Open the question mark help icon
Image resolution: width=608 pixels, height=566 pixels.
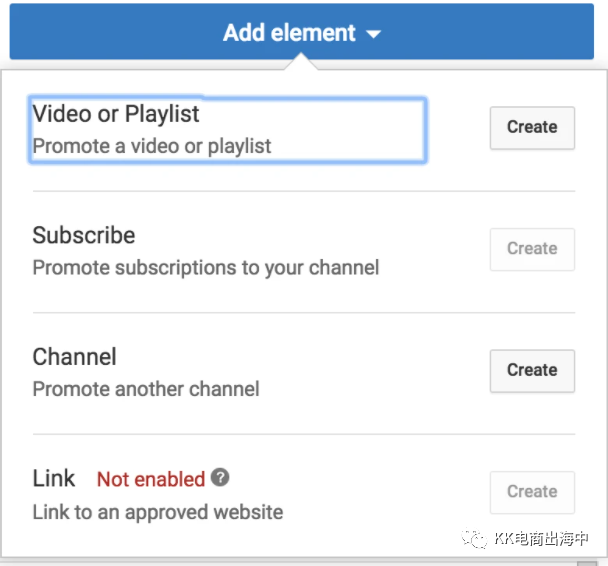(220, 477)
